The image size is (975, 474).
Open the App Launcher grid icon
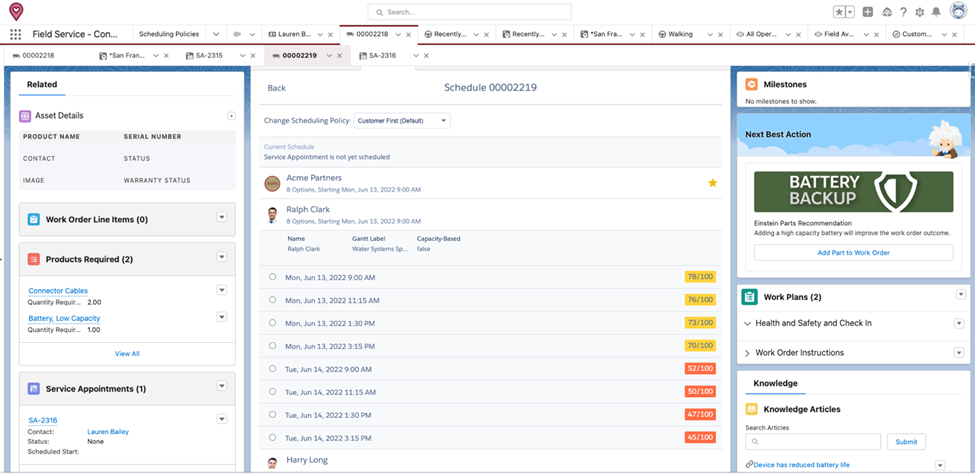[15, 34]
